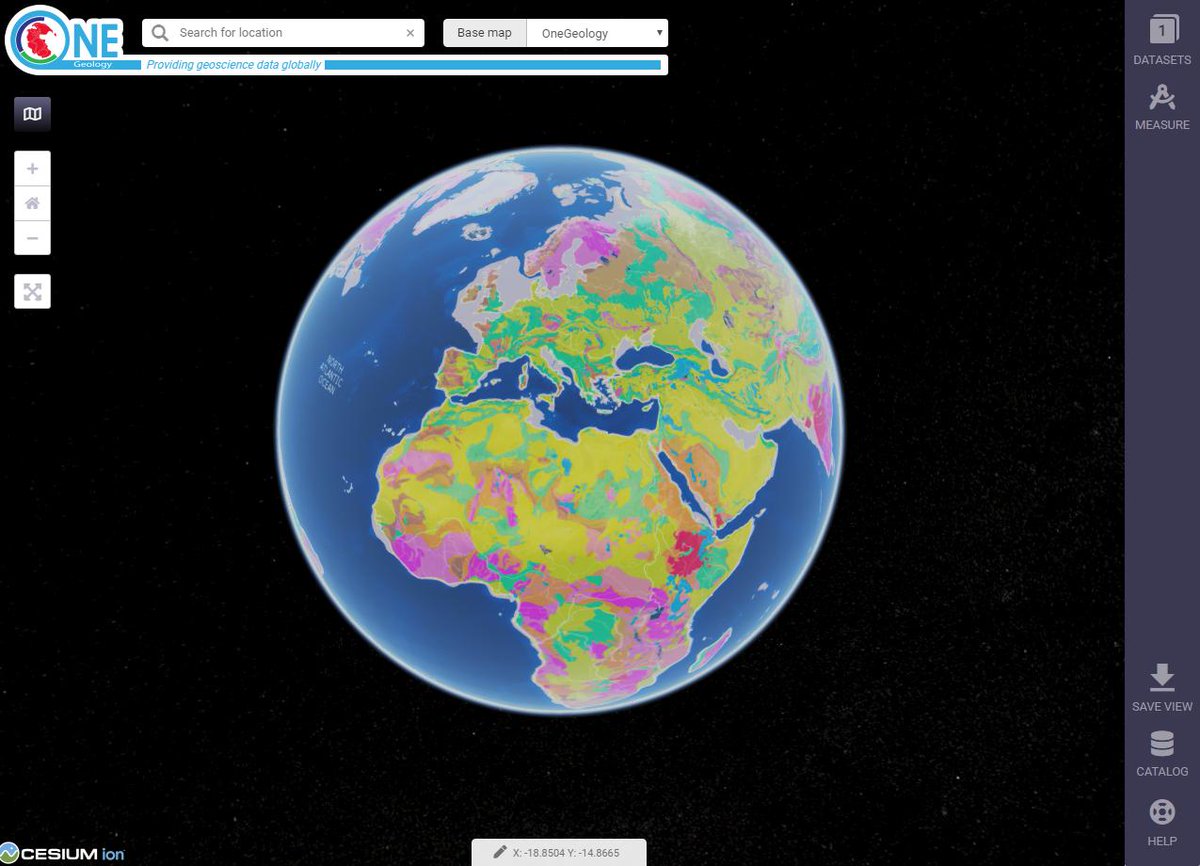Select the CATALOG sidebar tab
Screen dimensions: 1200x866
click(1161, 753)
